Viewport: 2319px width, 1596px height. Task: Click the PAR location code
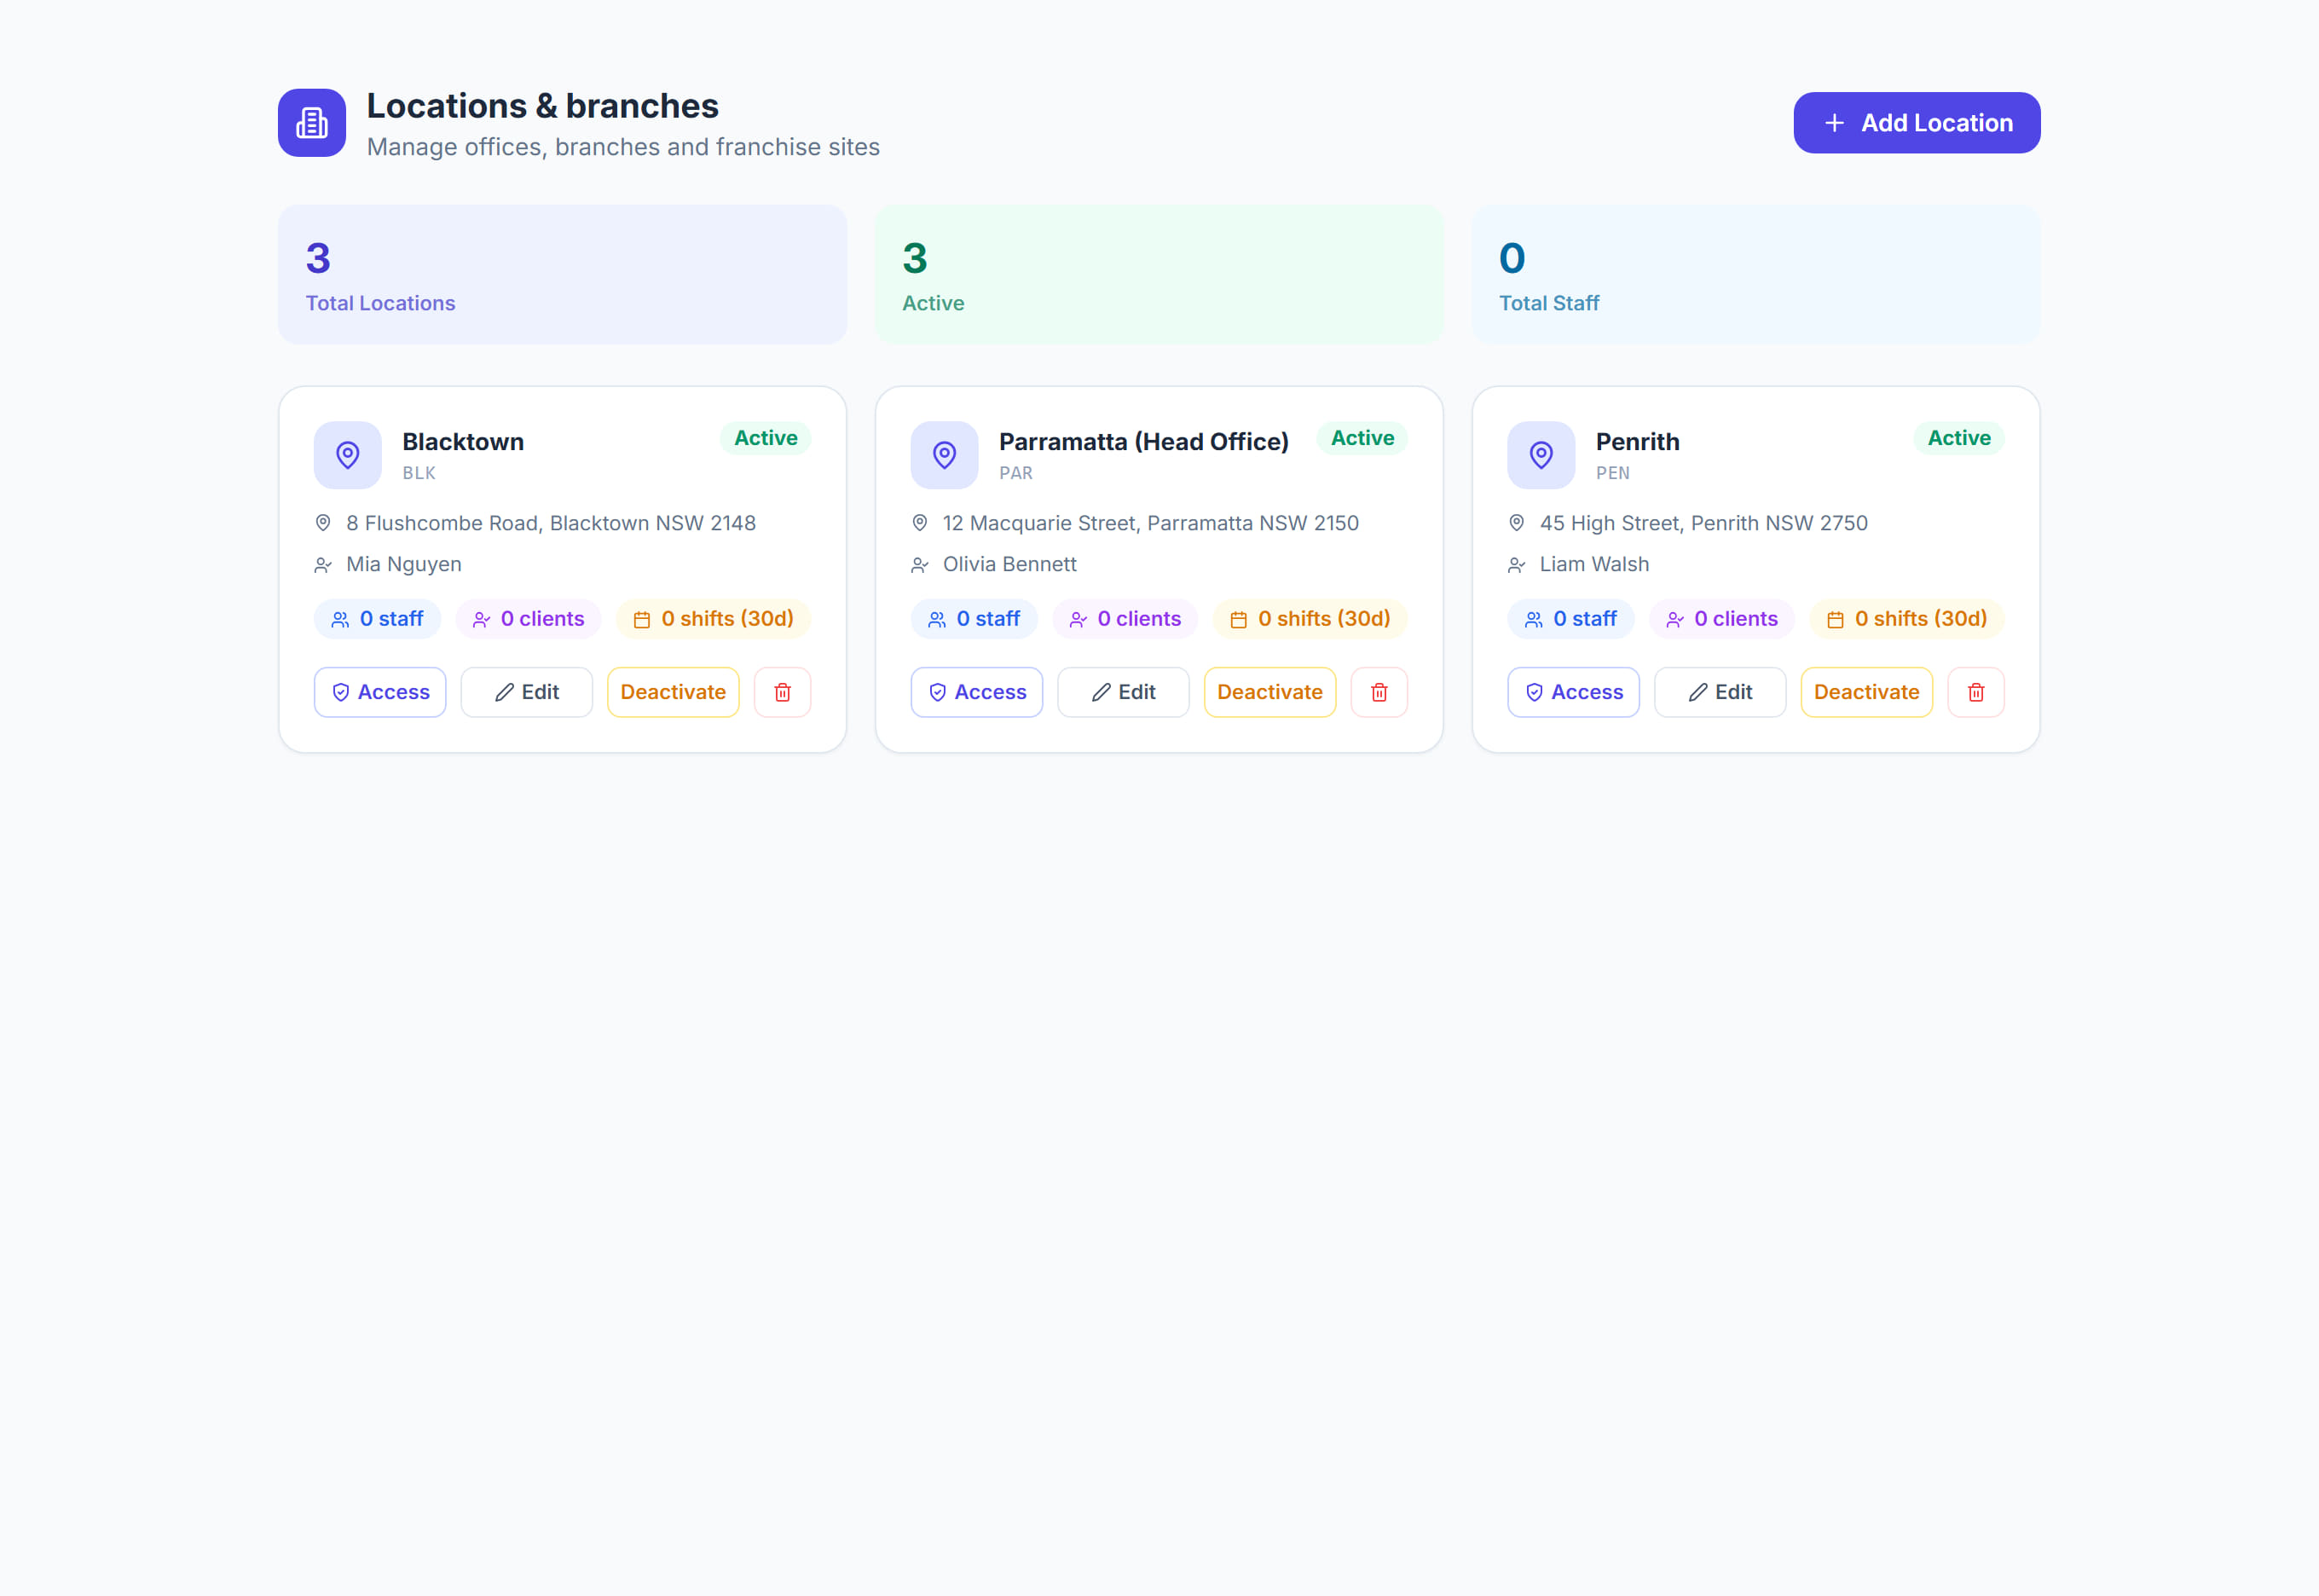pyautogui.click(x=1015, y=473)
